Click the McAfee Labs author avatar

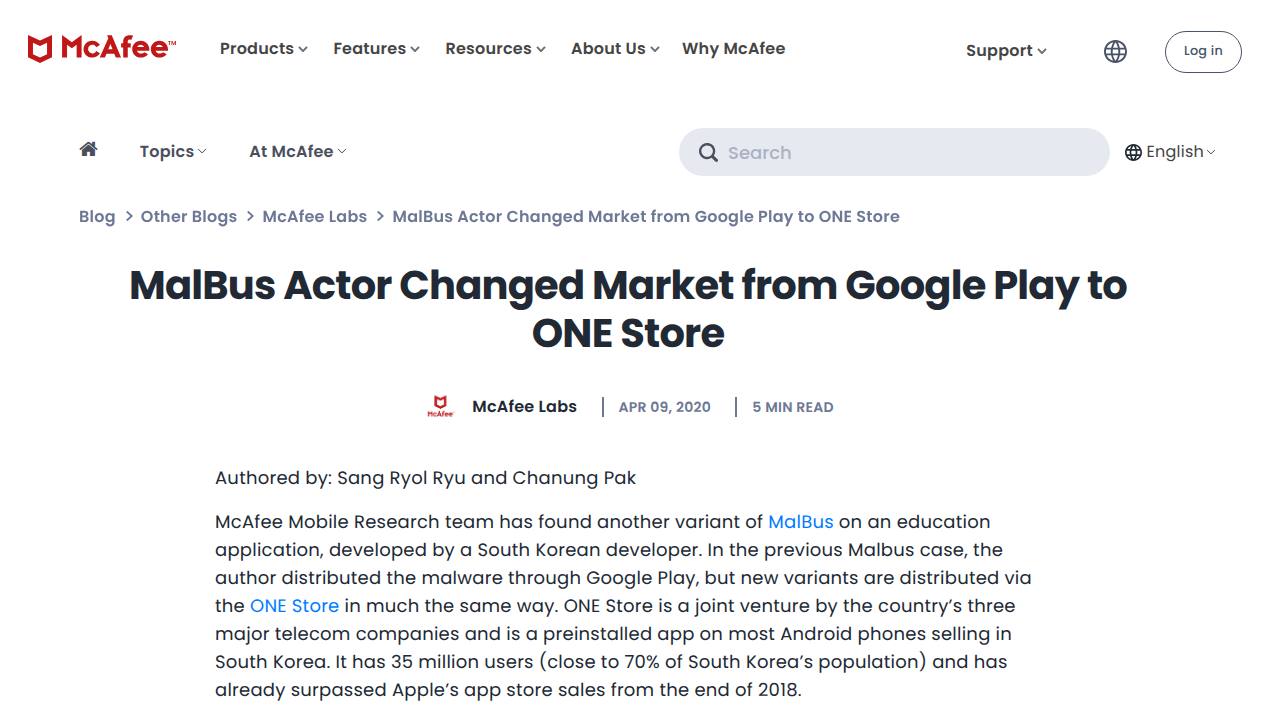440,406
